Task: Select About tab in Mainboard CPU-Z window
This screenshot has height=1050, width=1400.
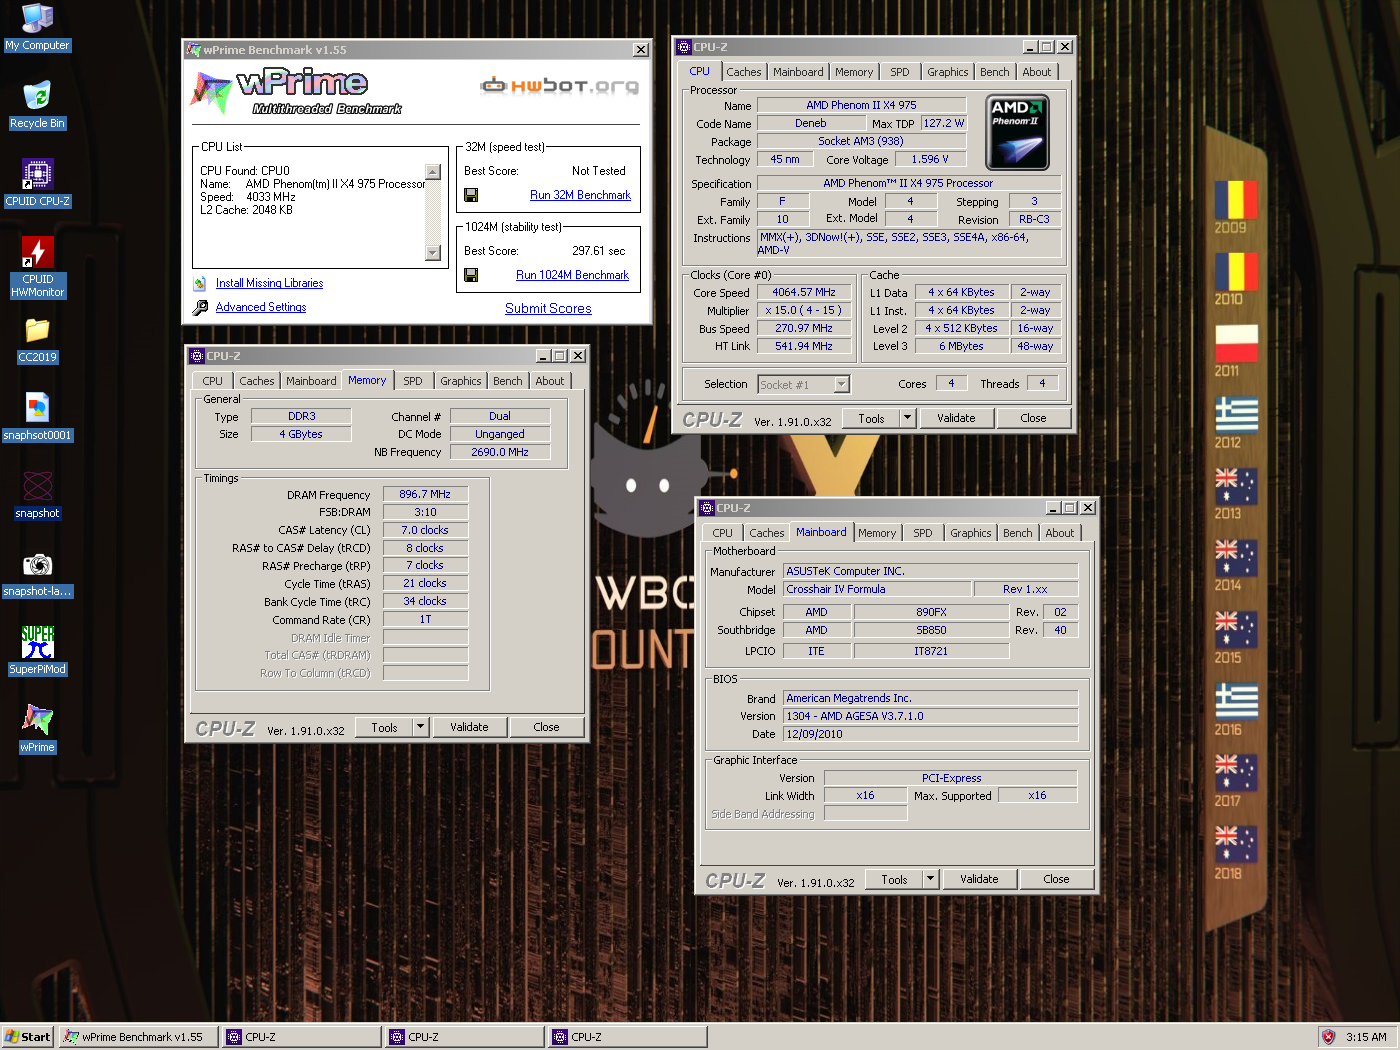Action: [1059, 533]
